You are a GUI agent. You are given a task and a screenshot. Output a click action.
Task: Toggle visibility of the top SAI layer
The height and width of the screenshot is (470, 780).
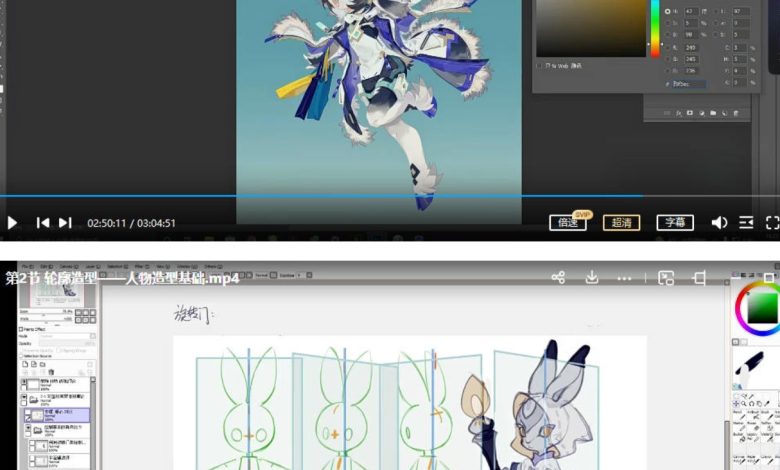coord(24,382)
